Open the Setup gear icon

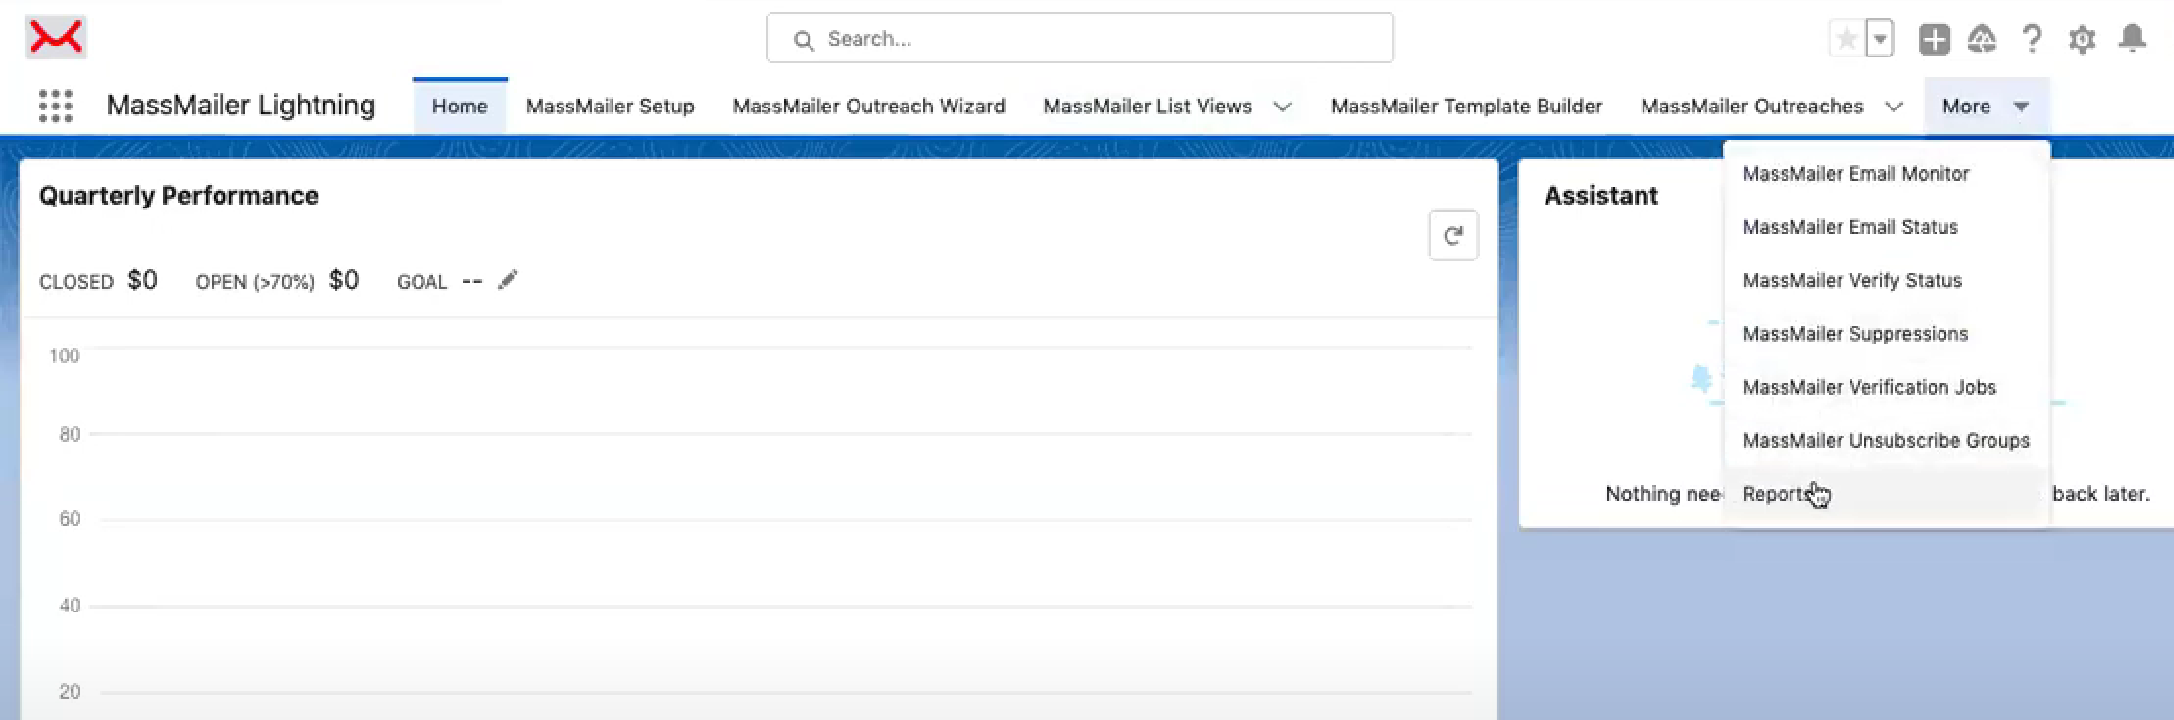(2082, 39)
